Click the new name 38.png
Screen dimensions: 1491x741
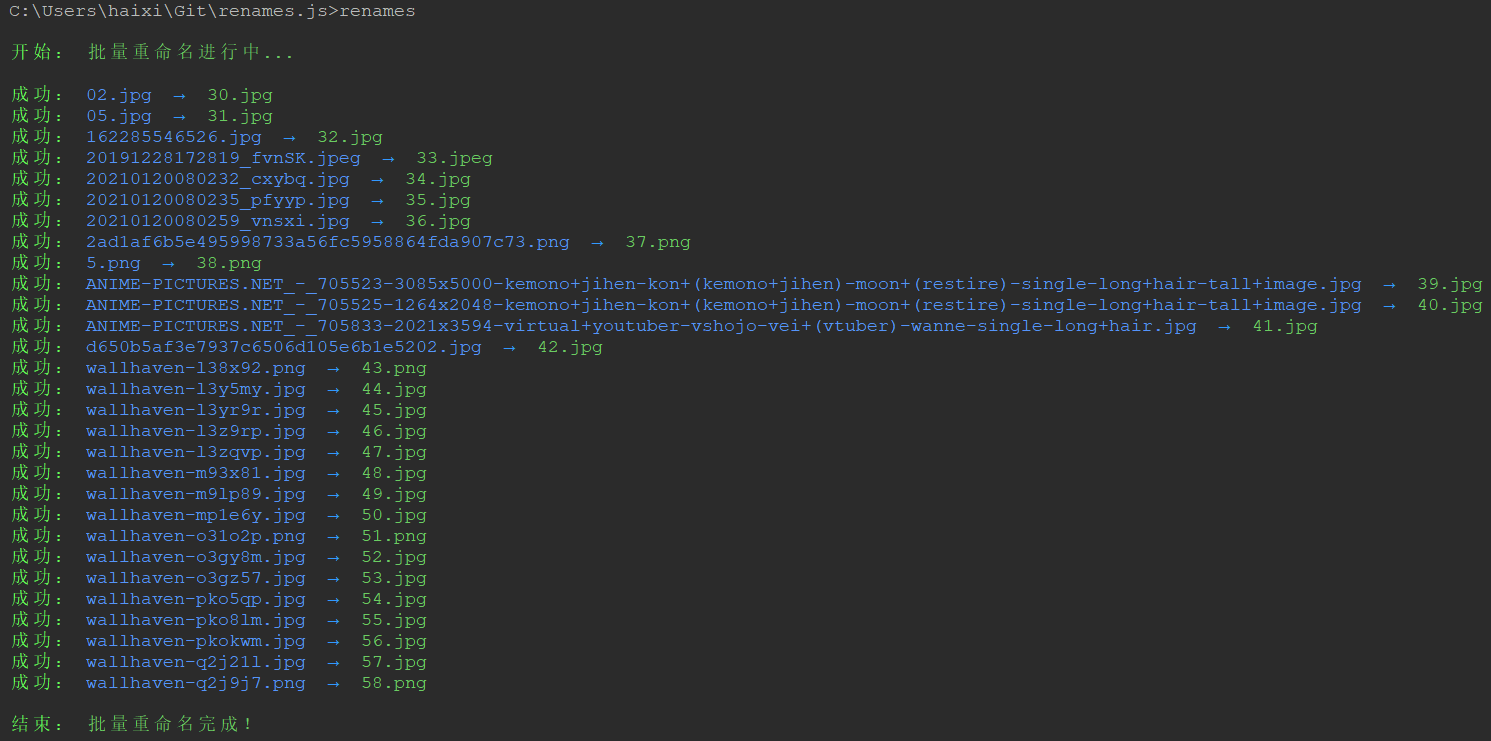[x=229, y=263]
